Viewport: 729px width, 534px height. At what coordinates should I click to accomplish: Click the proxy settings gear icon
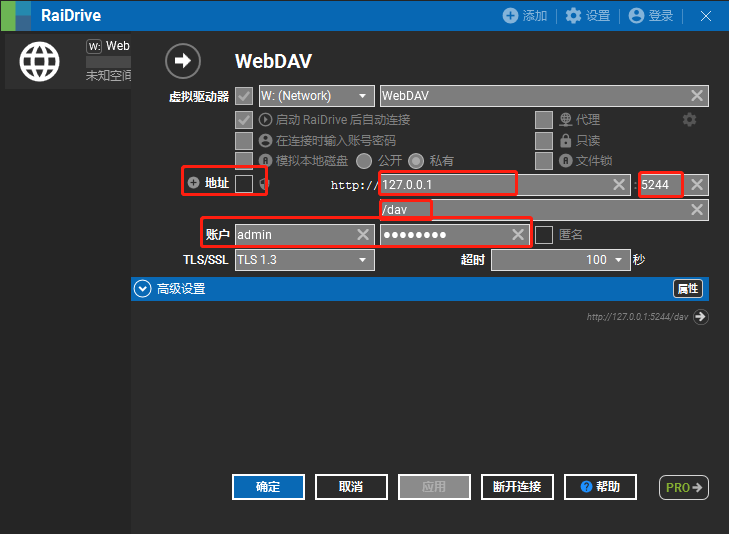point(689,120)
